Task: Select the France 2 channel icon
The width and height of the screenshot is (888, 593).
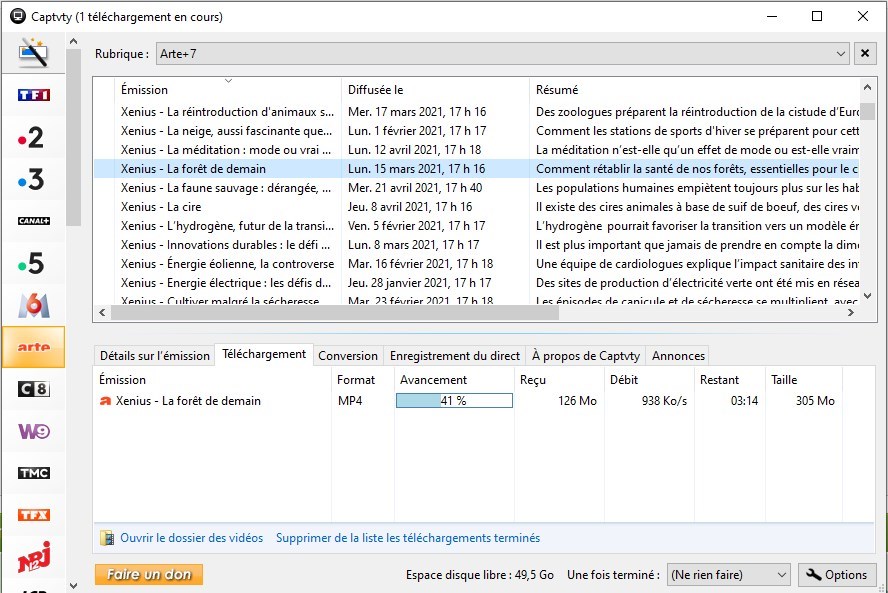Action: (x=33, y=137)
